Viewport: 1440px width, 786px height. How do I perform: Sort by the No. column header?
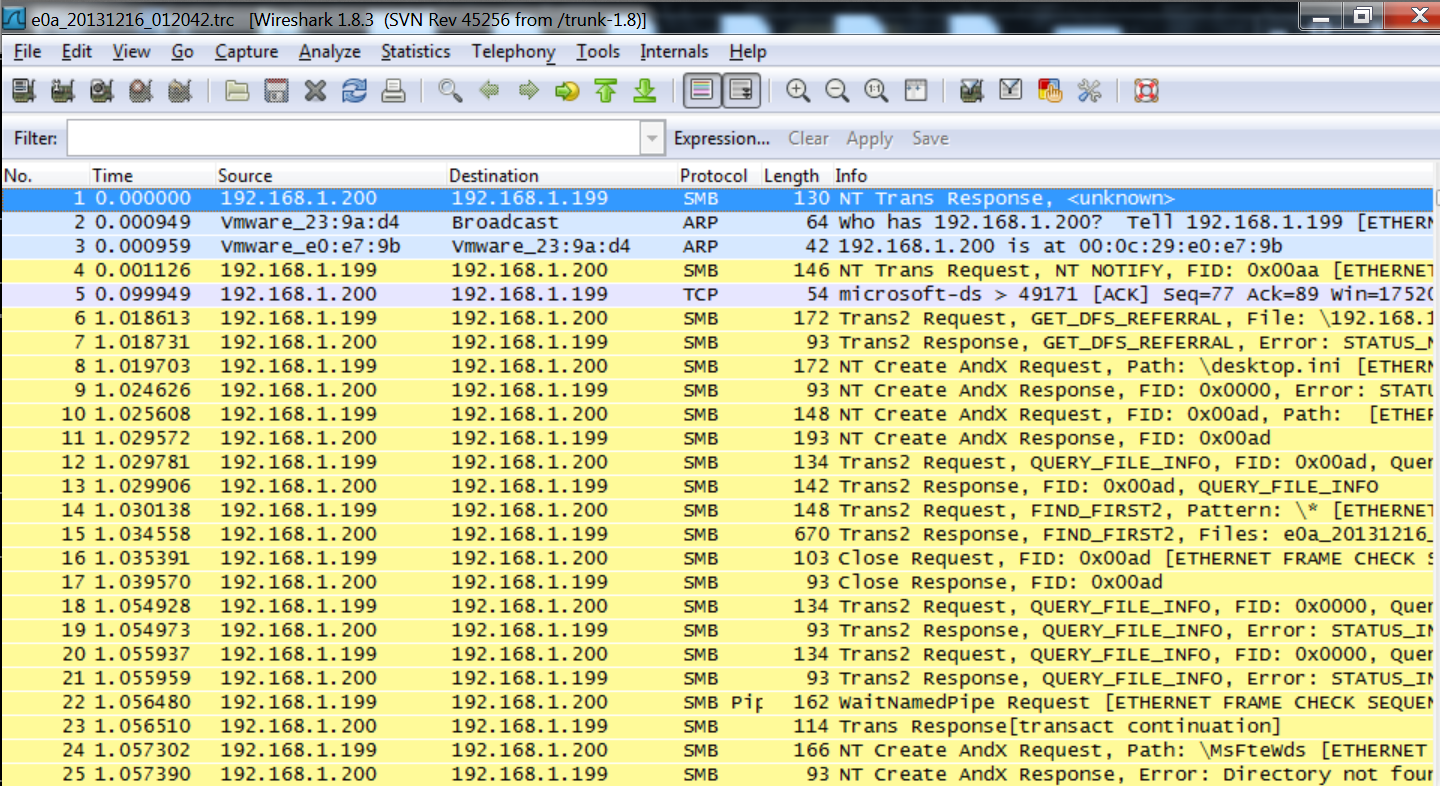(45, 176)
